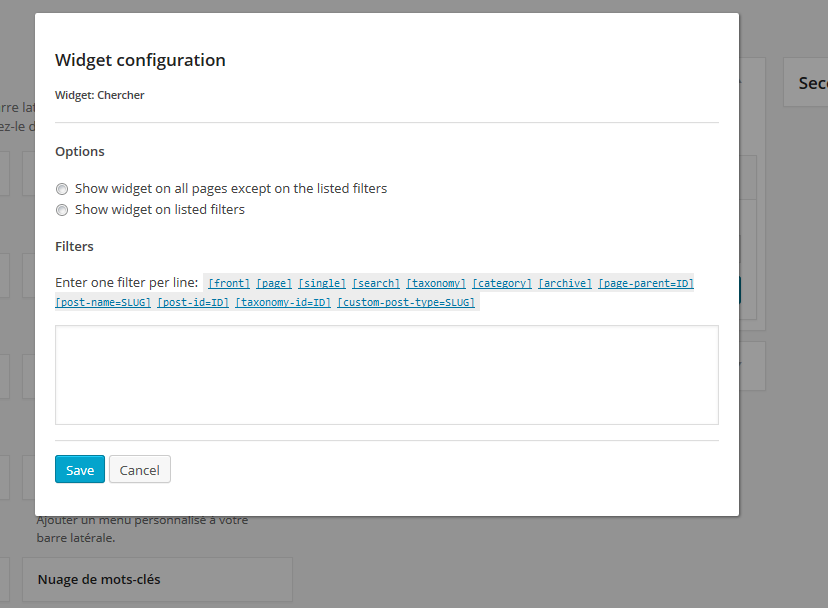This screenshot has width=828, height=608.
Task: Insert the [post-name=SLUG] filter tag
Action: [103, 302]
